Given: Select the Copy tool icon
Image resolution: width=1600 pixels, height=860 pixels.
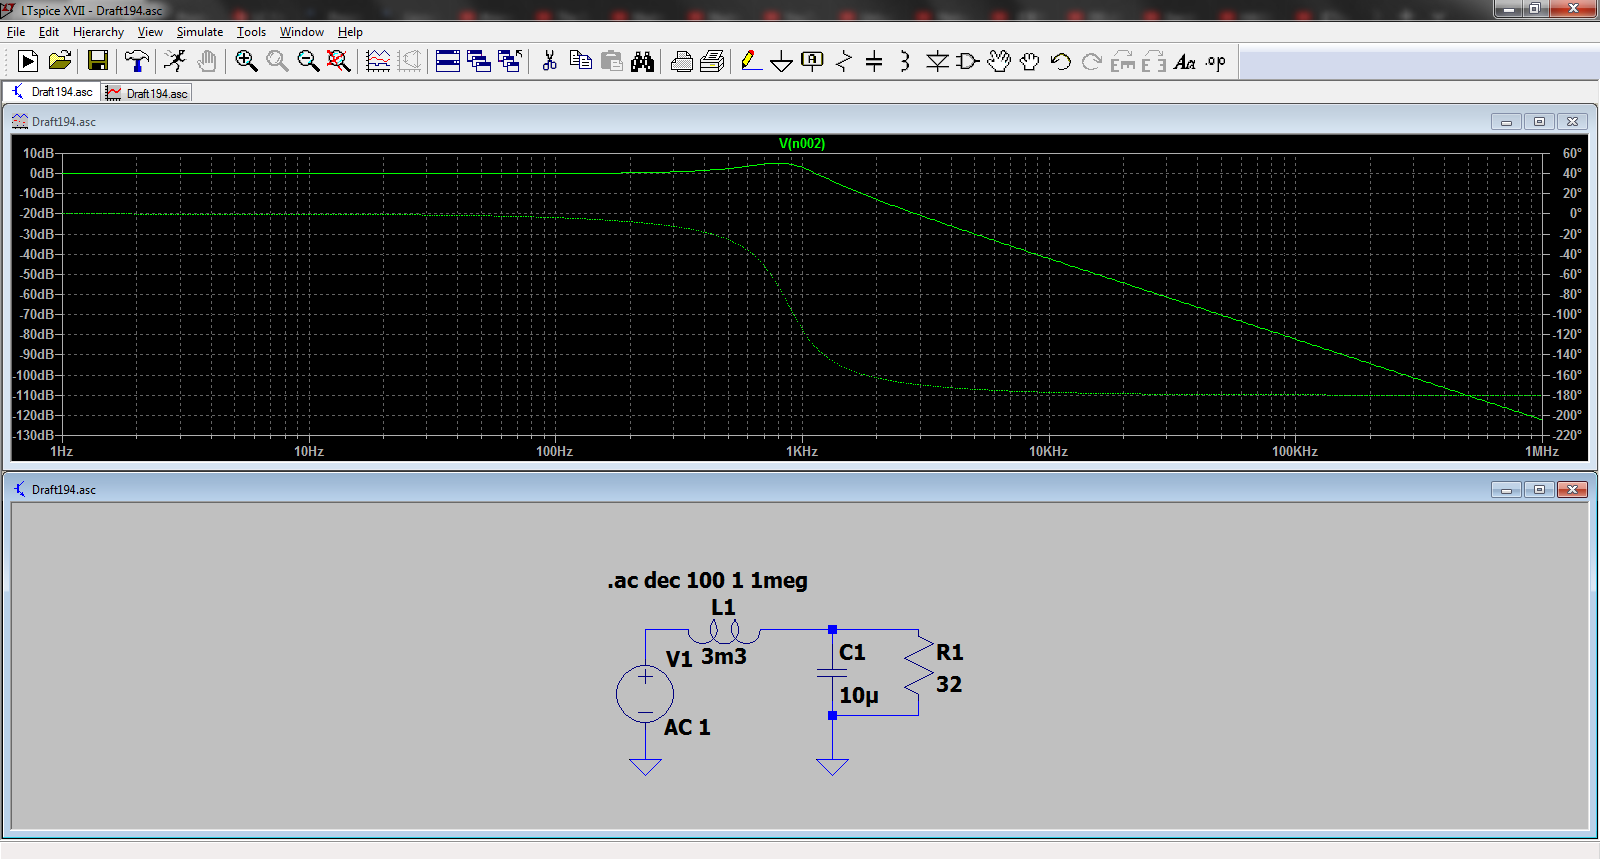Looking at the screenshot, I should click(580, 61).
